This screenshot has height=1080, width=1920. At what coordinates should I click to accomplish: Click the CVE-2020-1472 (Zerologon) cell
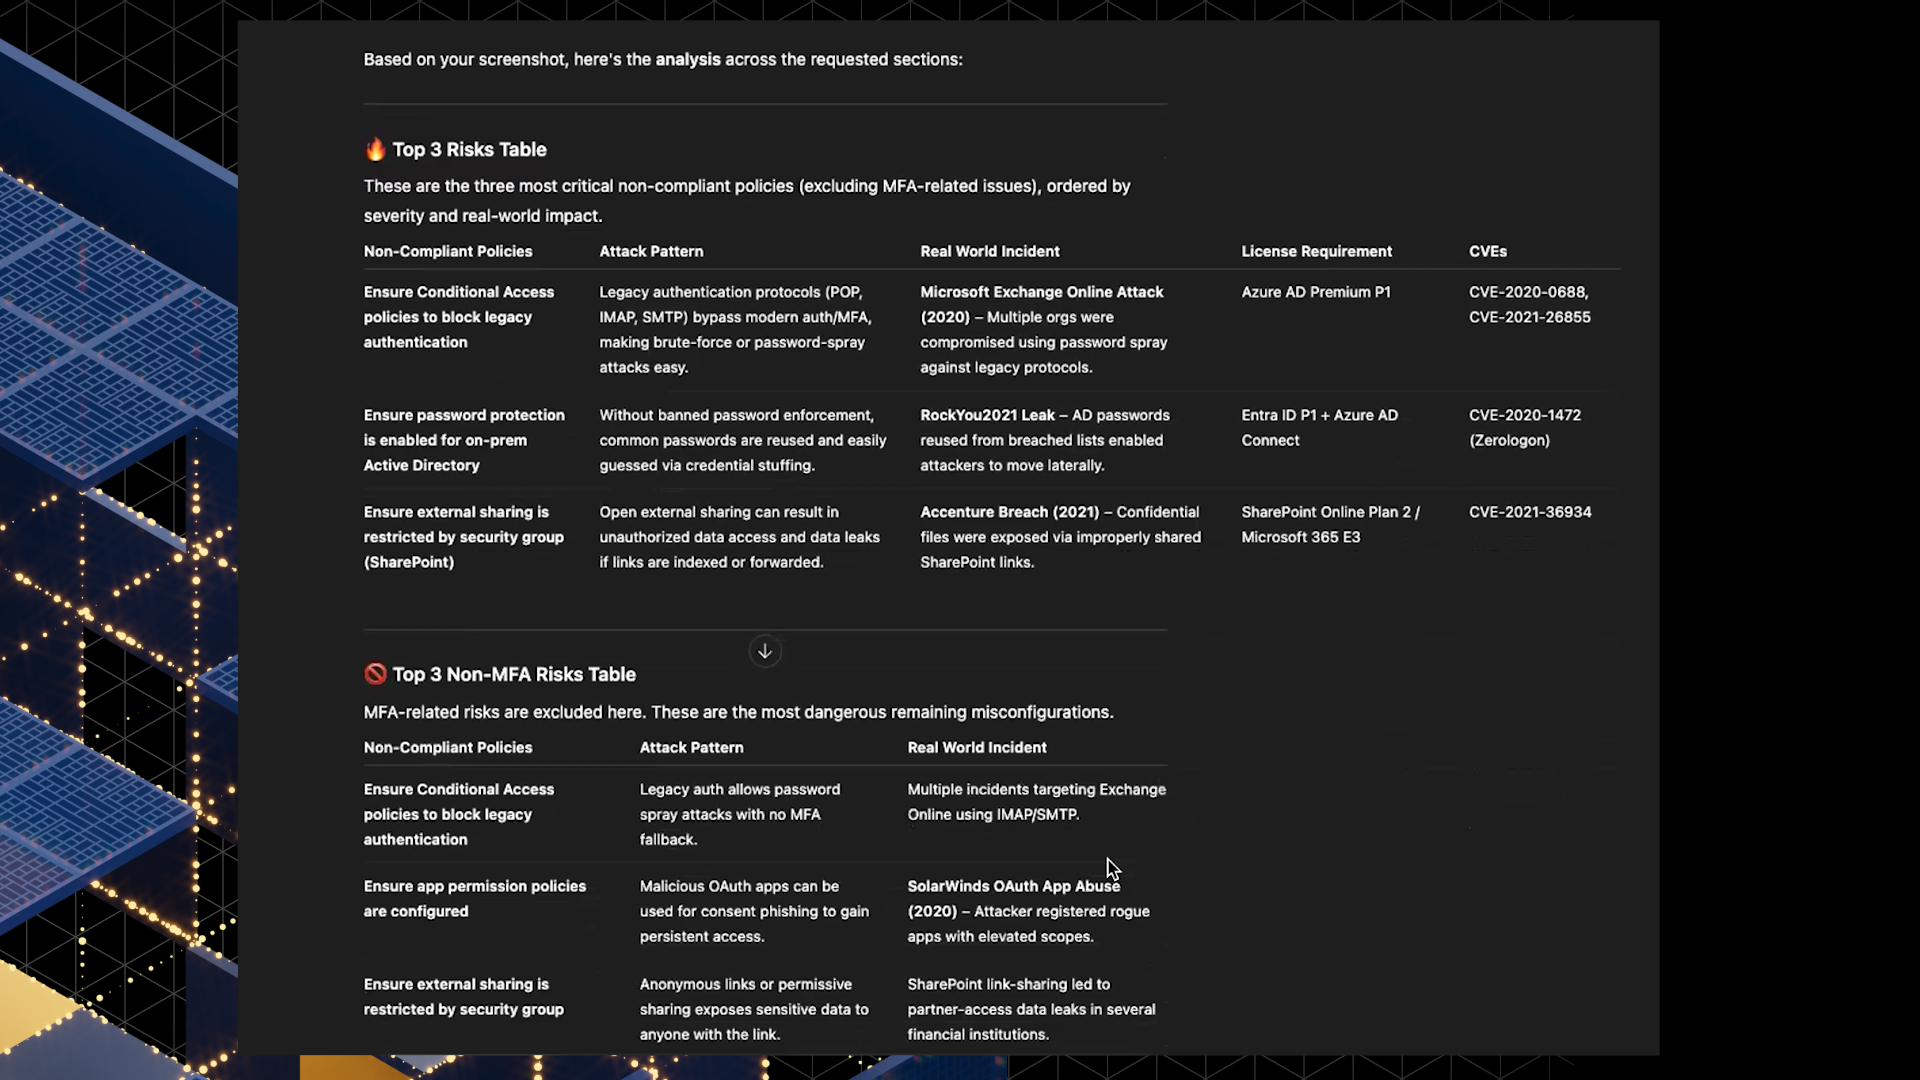(x=1525, y=427)
